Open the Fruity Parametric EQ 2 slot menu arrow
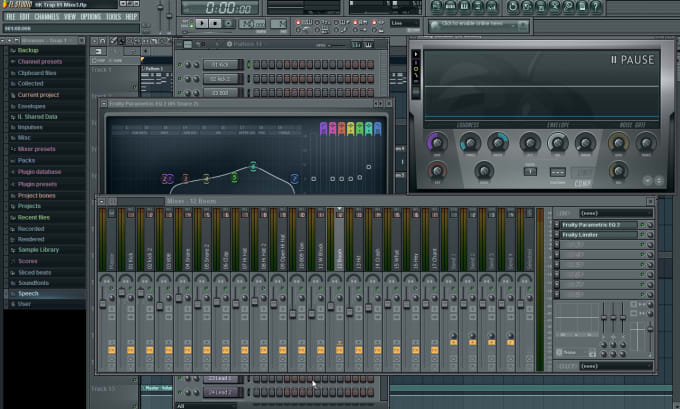 point(557,225)
